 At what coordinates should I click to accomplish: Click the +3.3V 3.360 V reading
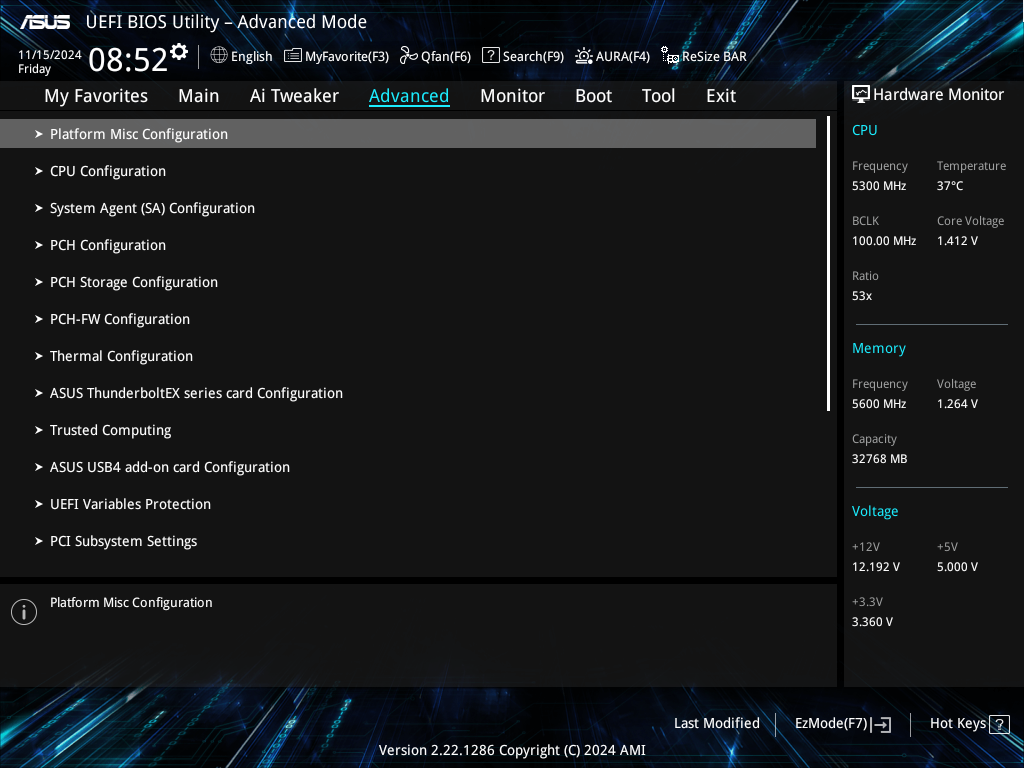[872, 622]
